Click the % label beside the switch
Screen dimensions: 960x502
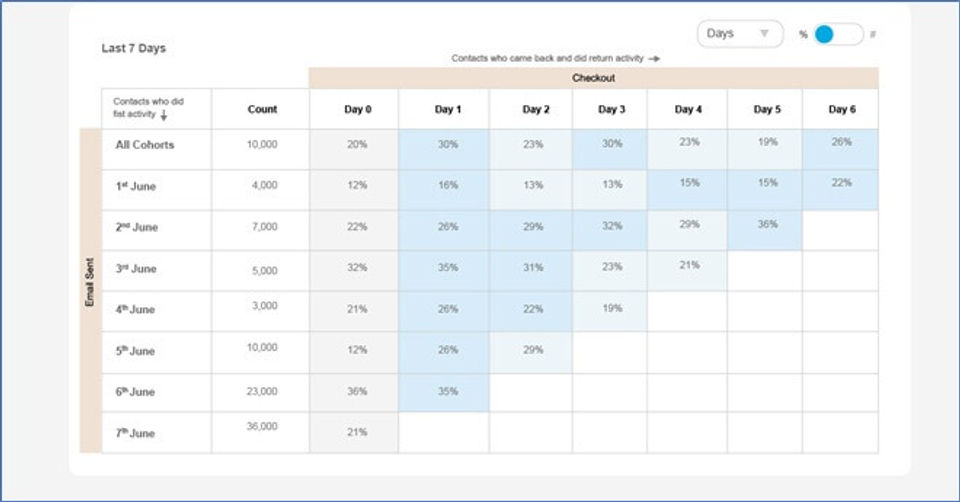pyautogui.click(x=803, y=35)
